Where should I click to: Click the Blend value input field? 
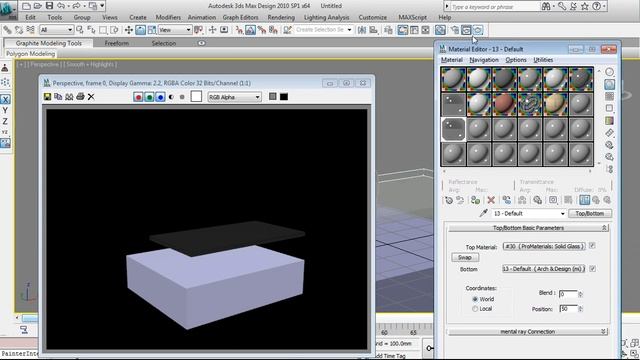click(x=568, y=294)
